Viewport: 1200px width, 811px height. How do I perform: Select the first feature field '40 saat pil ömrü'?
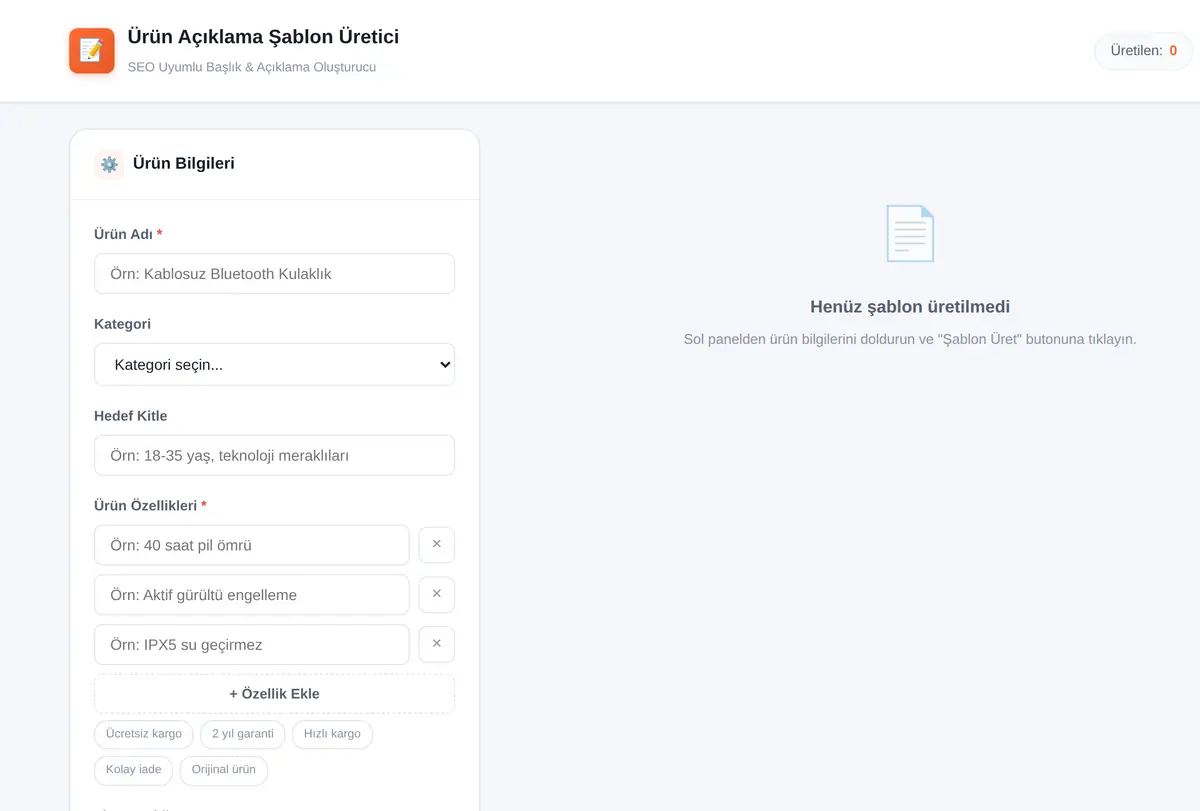(x=252, y=545)
